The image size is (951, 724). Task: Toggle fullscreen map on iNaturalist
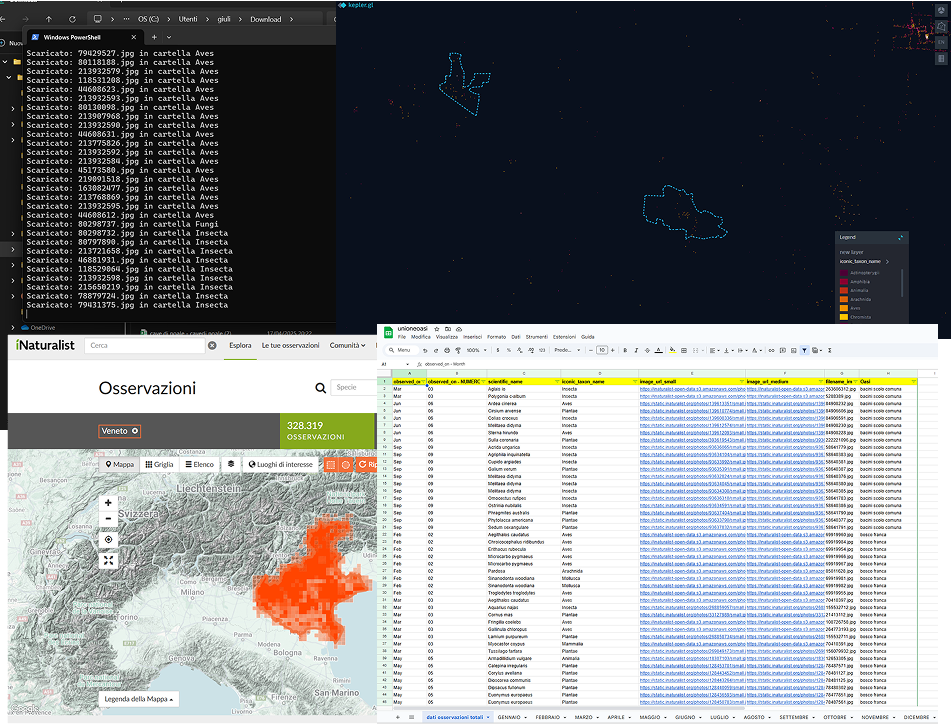click(108, 560)
